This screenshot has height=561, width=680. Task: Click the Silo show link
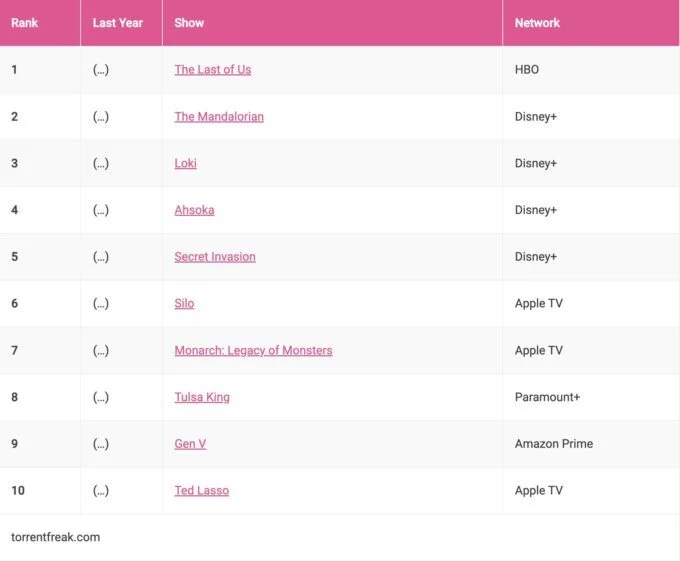[x=184, y=303]
